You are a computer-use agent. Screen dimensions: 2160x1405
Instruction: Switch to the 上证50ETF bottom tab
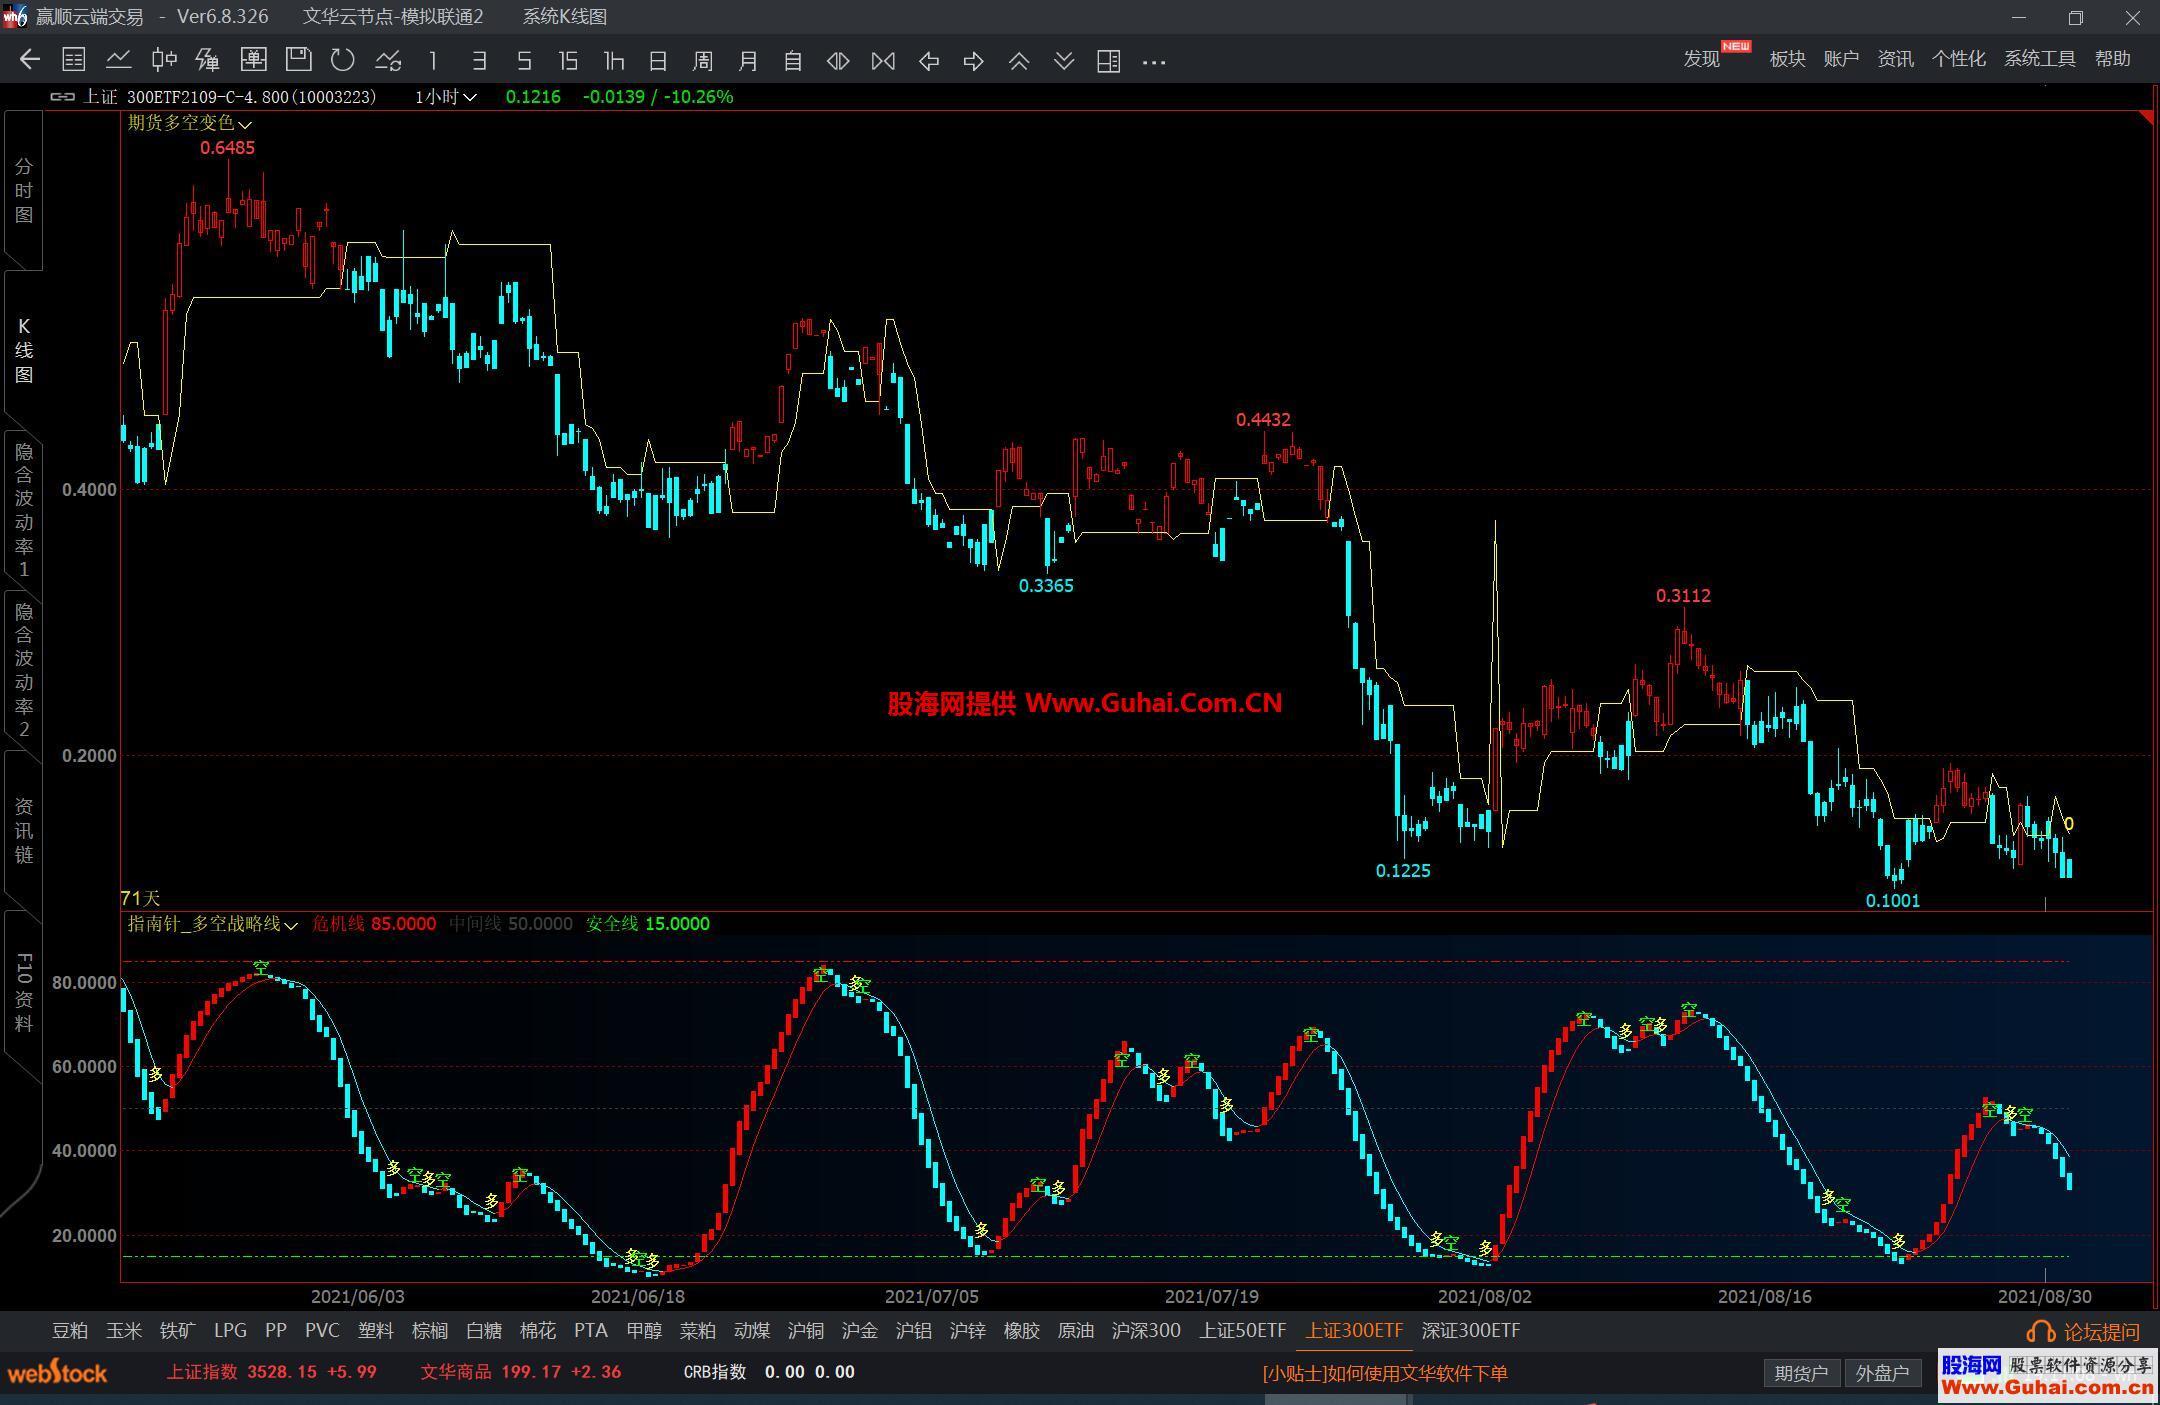[1242, 1330]
